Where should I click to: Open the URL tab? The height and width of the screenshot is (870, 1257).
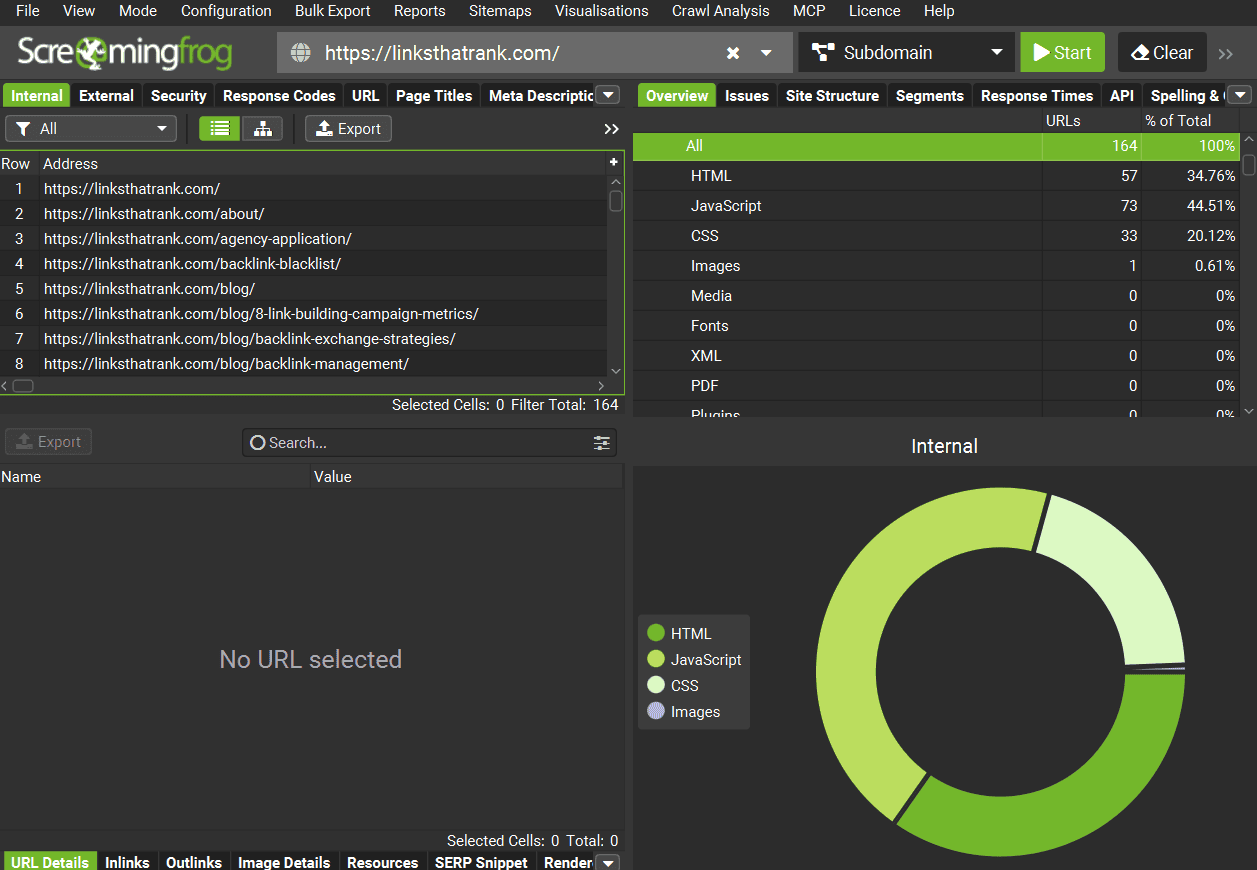(x=366, y=96)
